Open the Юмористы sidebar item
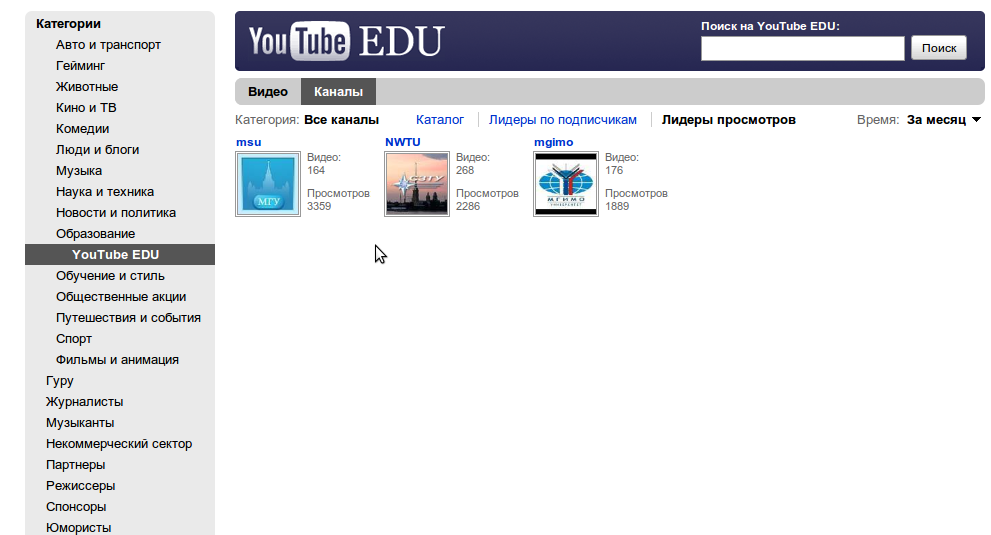 (x=78, y=527)
